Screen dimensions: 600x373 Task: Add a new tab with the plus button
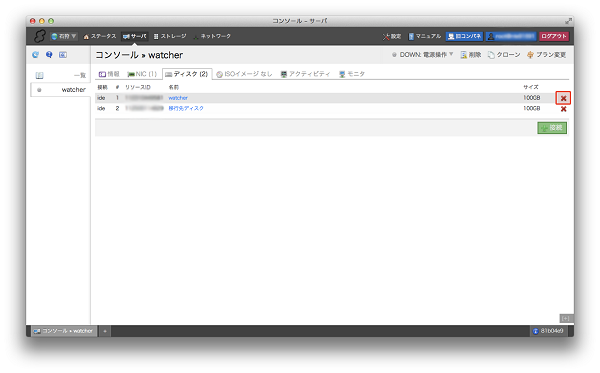(x=104, y=331)
